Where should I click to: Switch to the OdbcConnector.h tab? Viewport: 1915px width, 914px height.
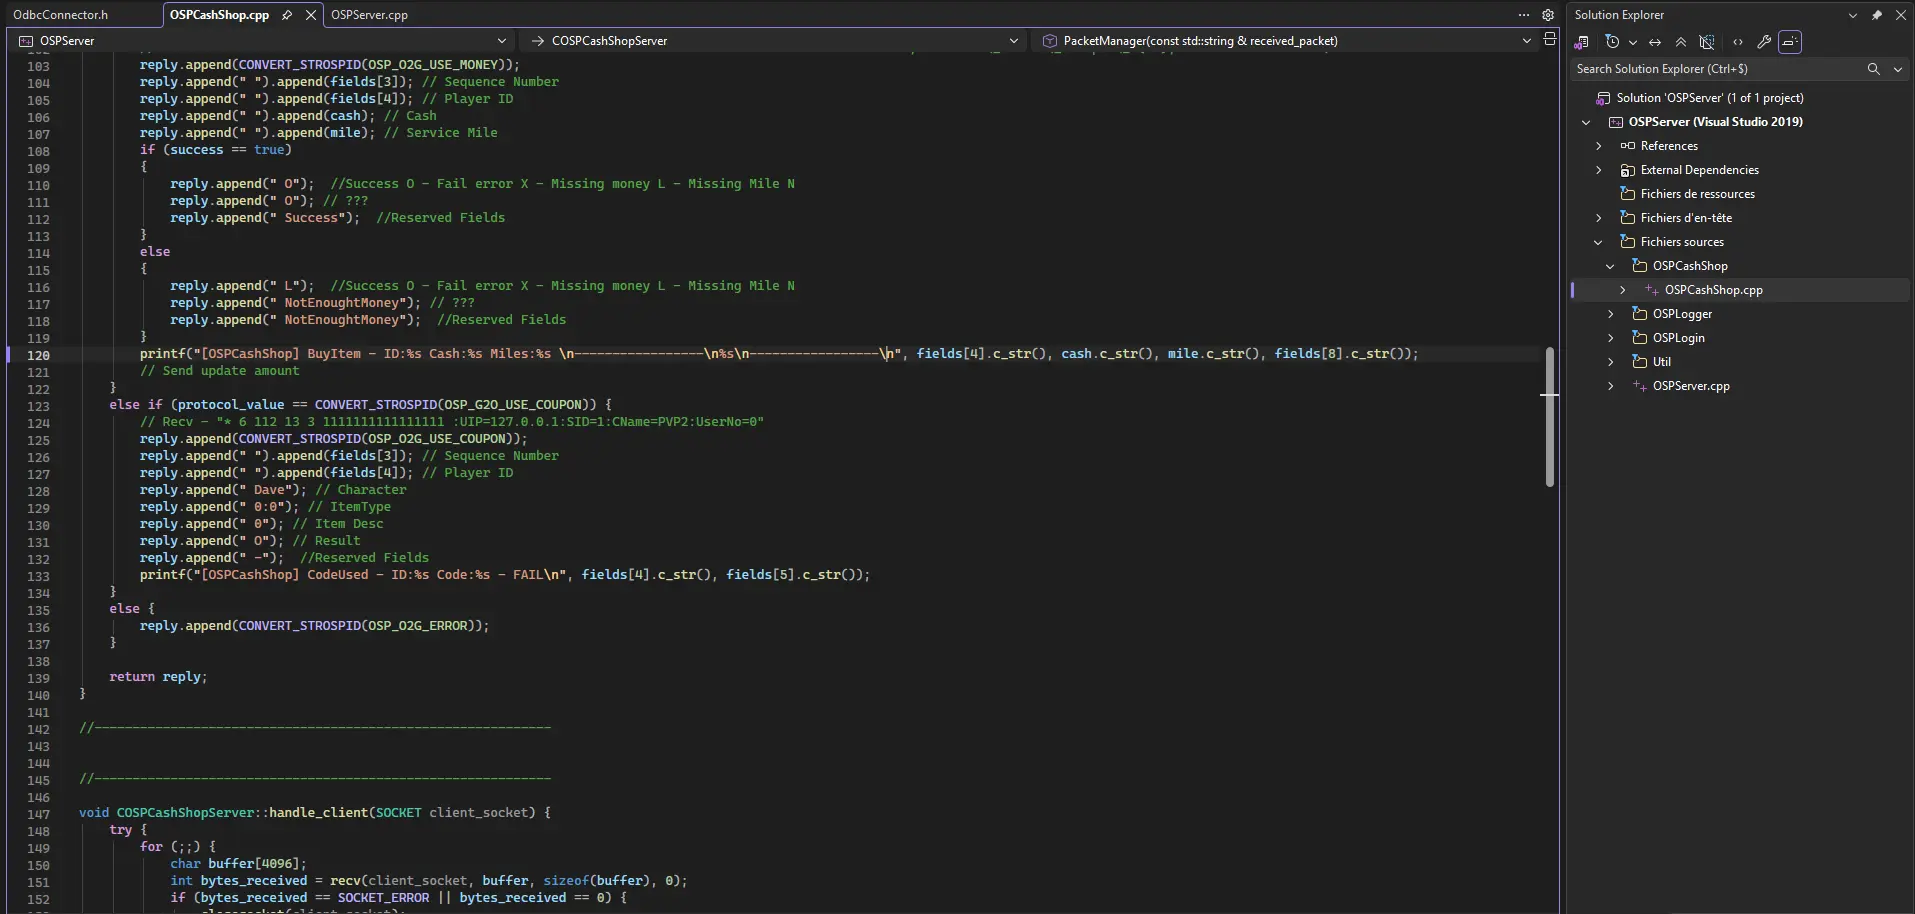[61, 15]
